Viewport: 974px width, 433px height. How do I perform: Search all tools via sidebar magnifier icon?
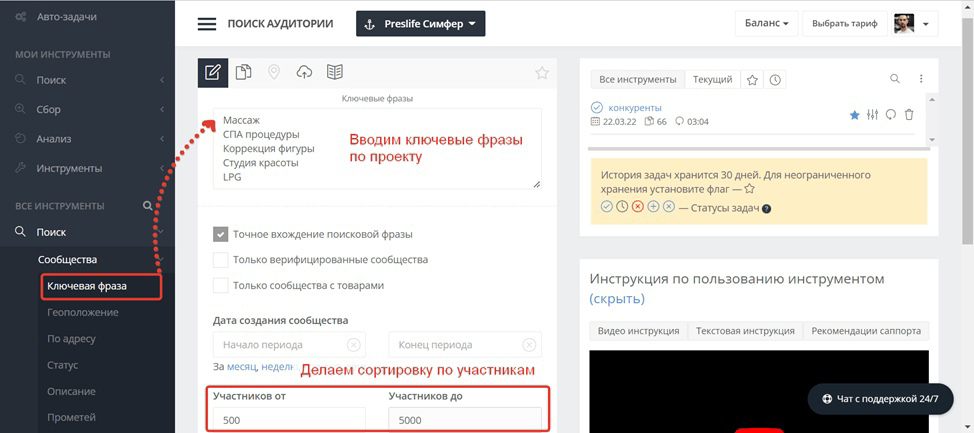click(147, 206)
